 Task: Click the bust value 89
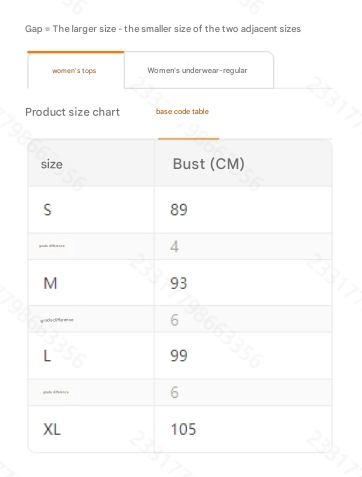click(179, 210)
